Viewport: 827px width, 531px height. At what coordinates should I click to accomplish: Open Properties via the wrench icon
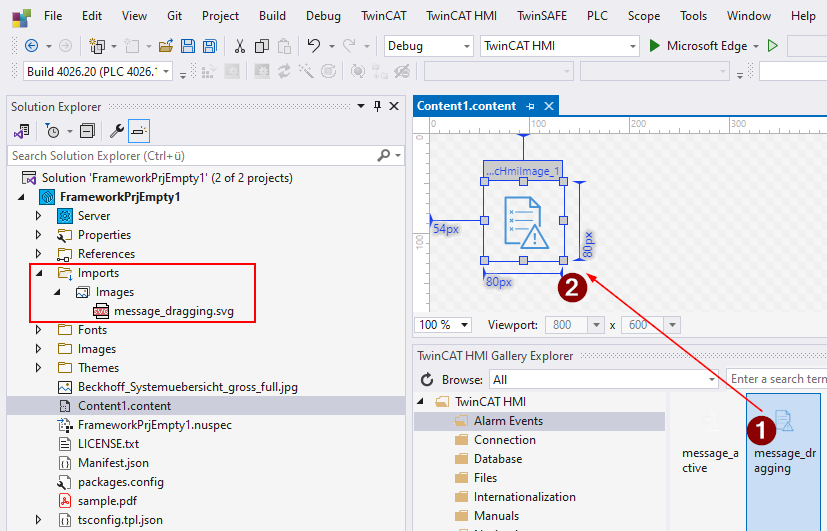point(116,131)
